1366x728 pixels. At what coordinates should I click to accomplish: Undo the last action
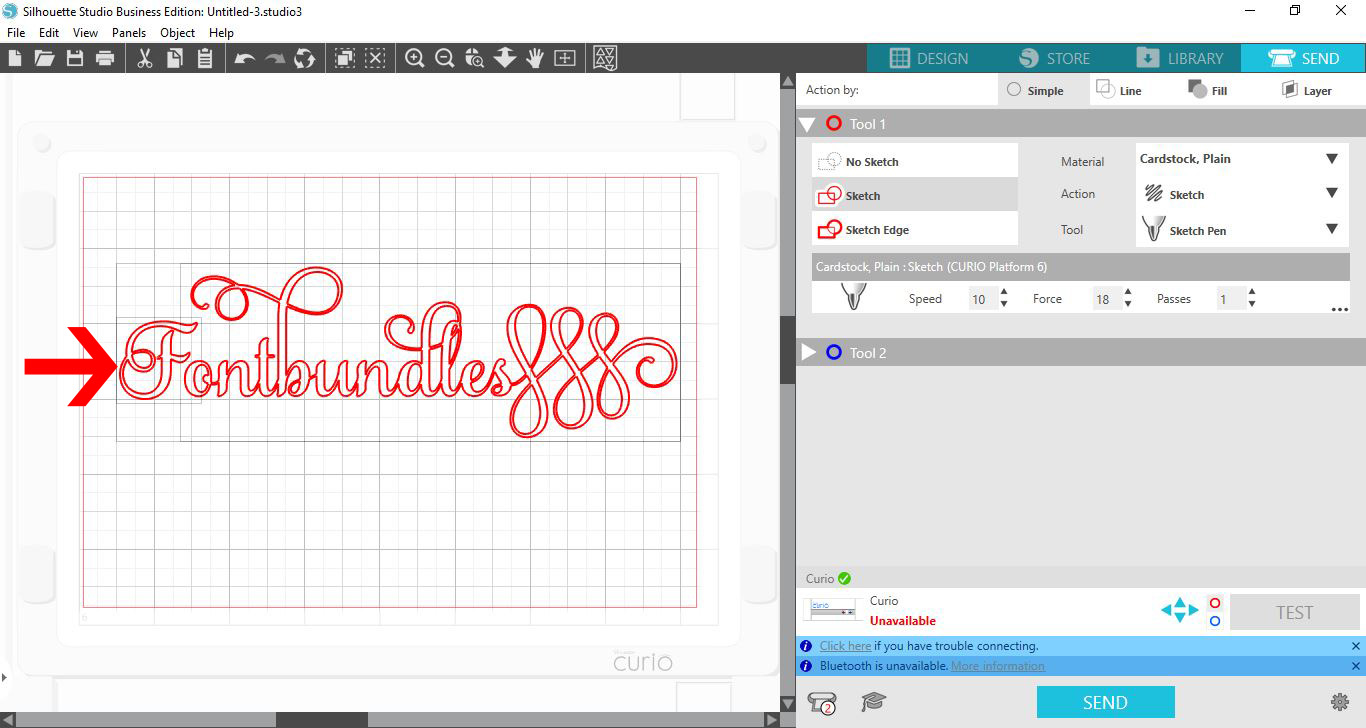point(244,58)
